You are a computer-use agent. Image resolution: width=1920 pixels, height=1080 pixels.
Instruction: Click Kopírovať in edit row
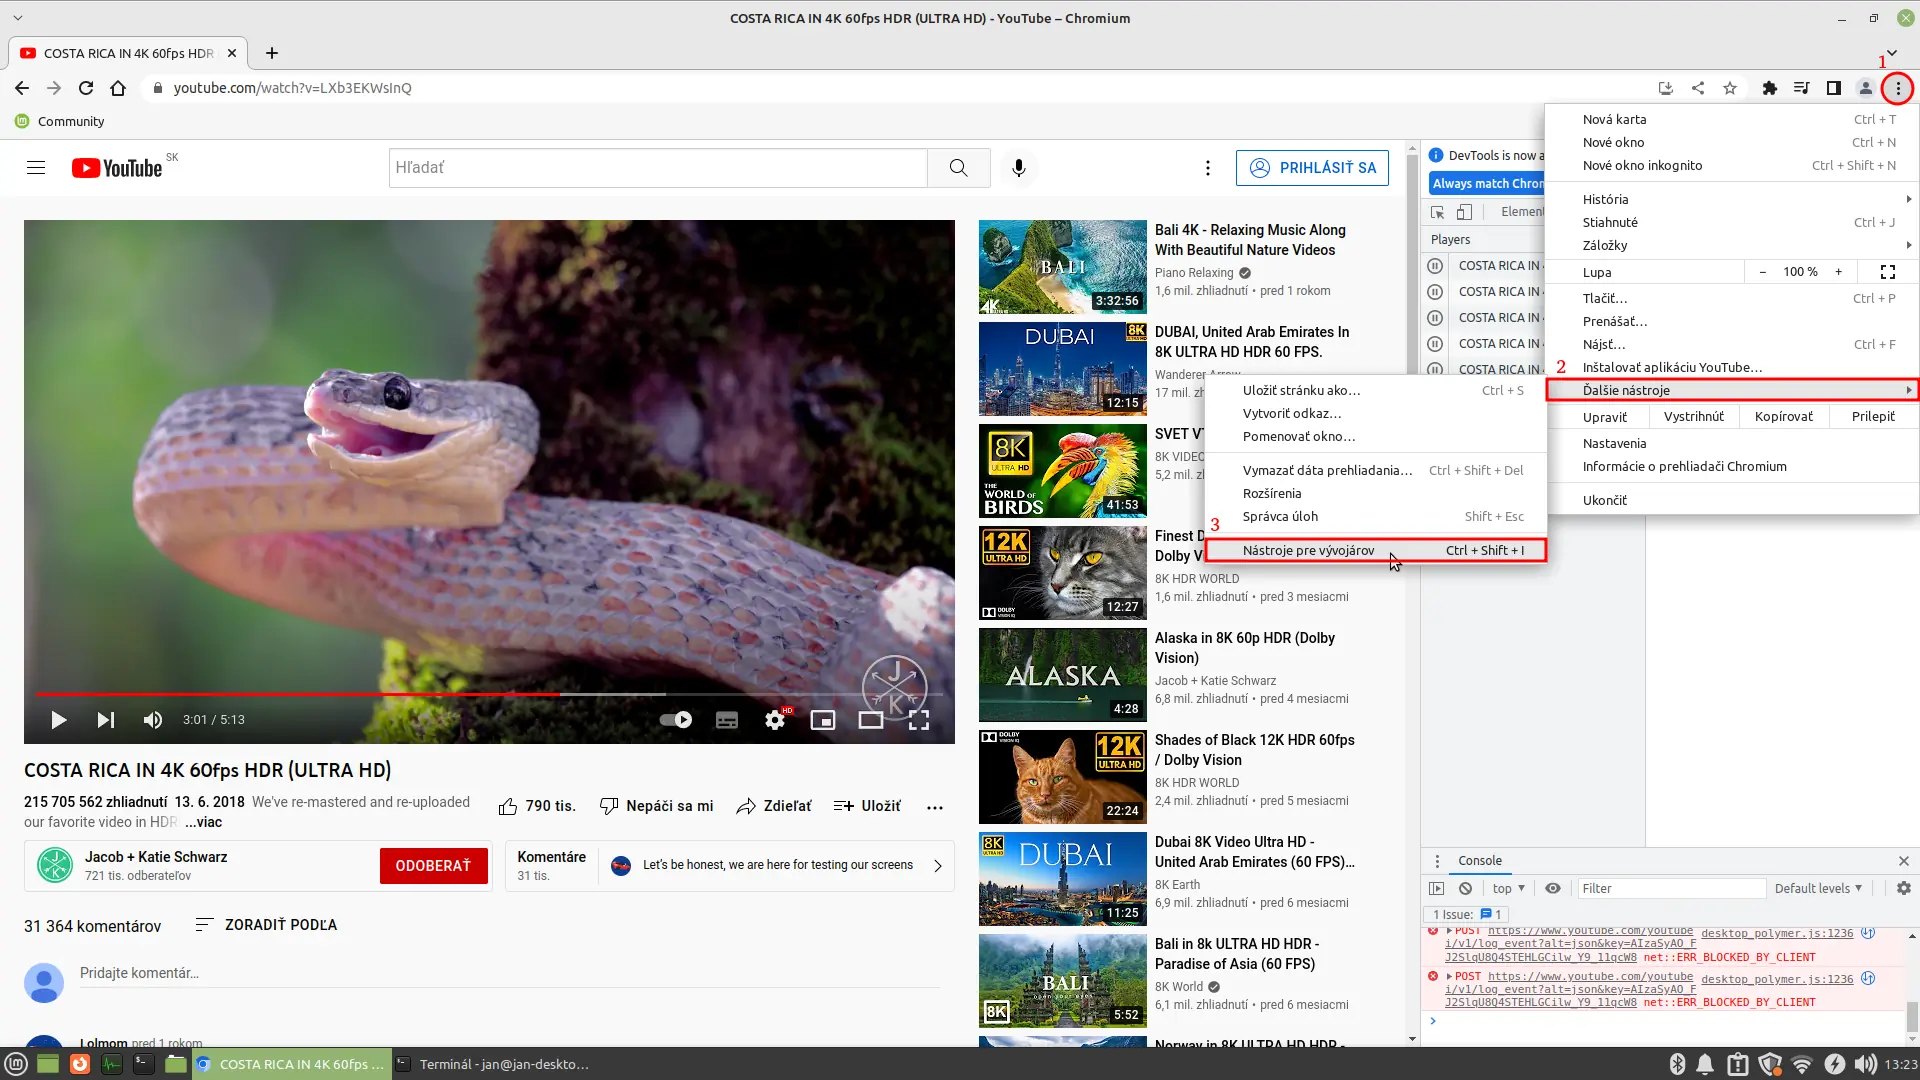pos(1783,417)
